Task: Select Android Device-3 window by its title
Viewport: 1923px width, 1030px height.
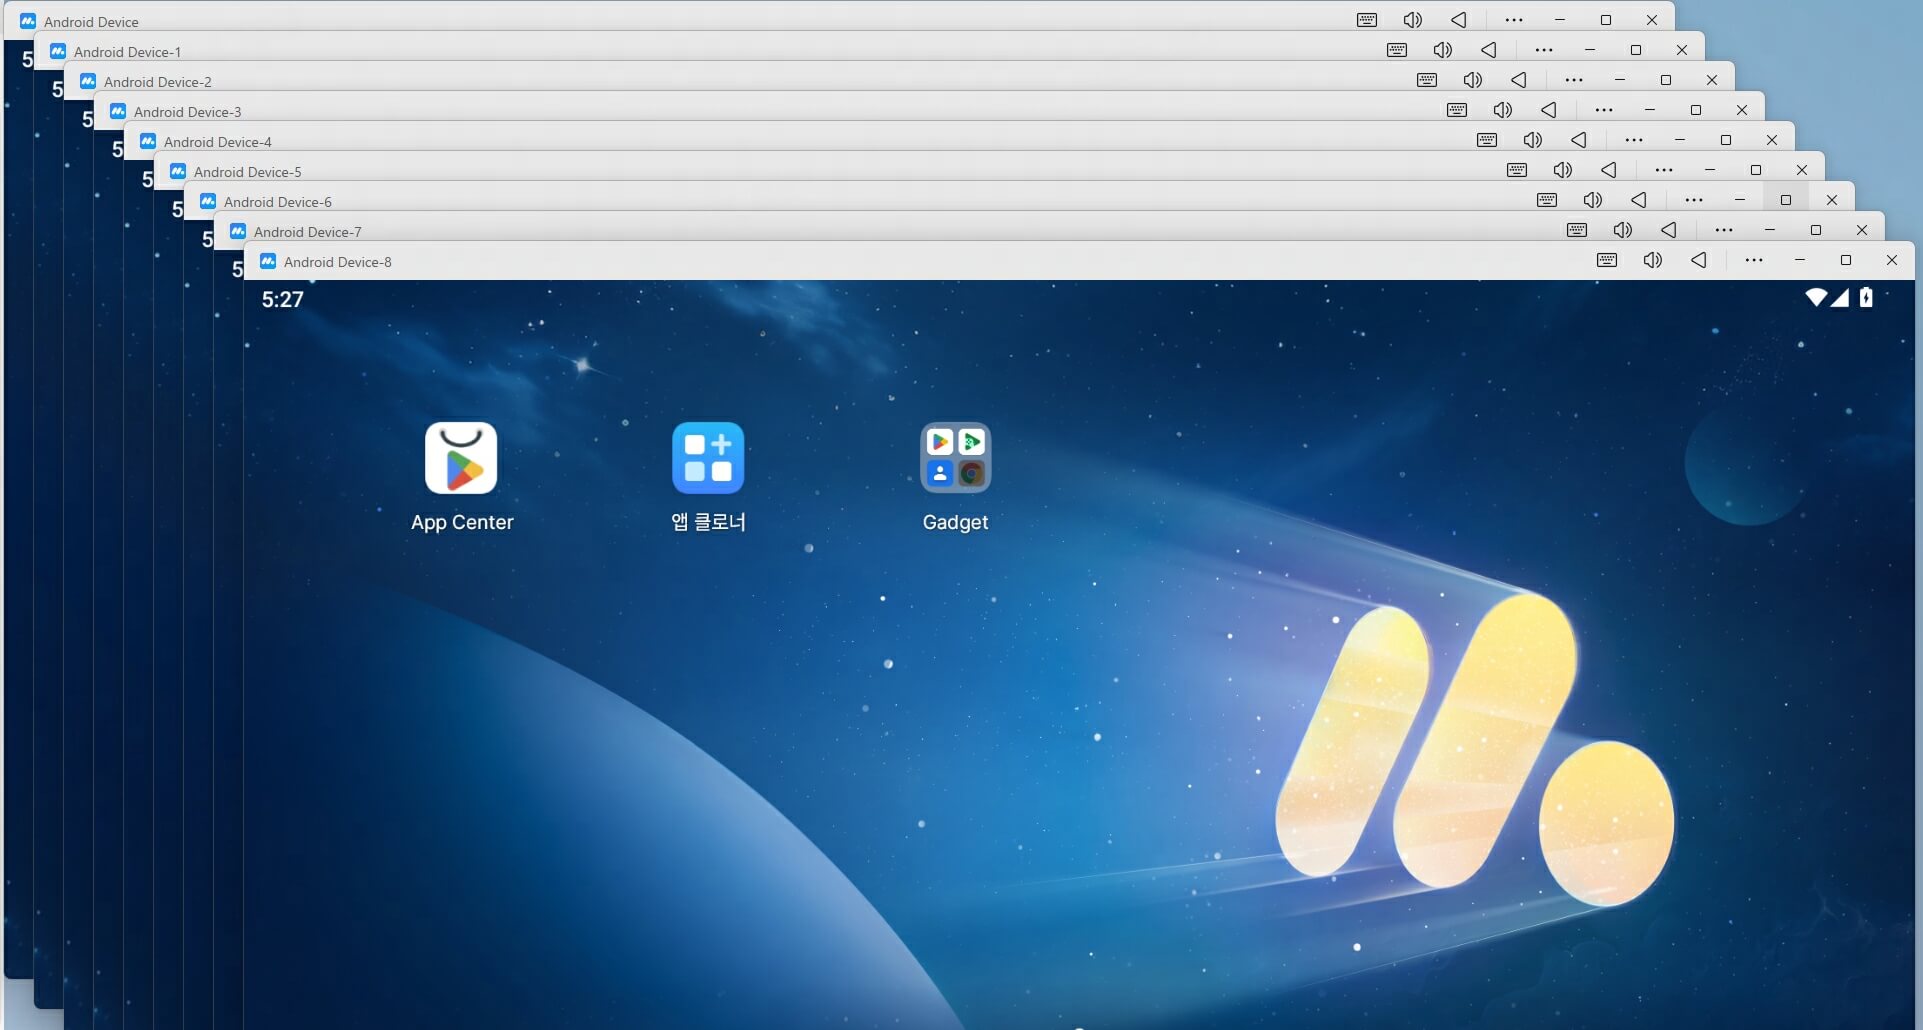Action: pyautogui.click(x=187, y=112)
